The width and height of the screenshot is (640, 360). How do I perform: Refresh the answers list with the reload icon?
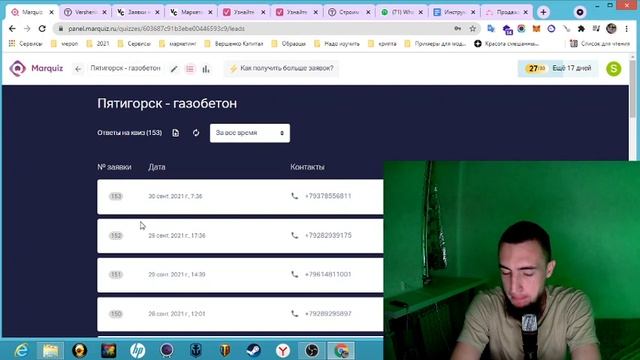pyautogui.click(x=196, y=133)
